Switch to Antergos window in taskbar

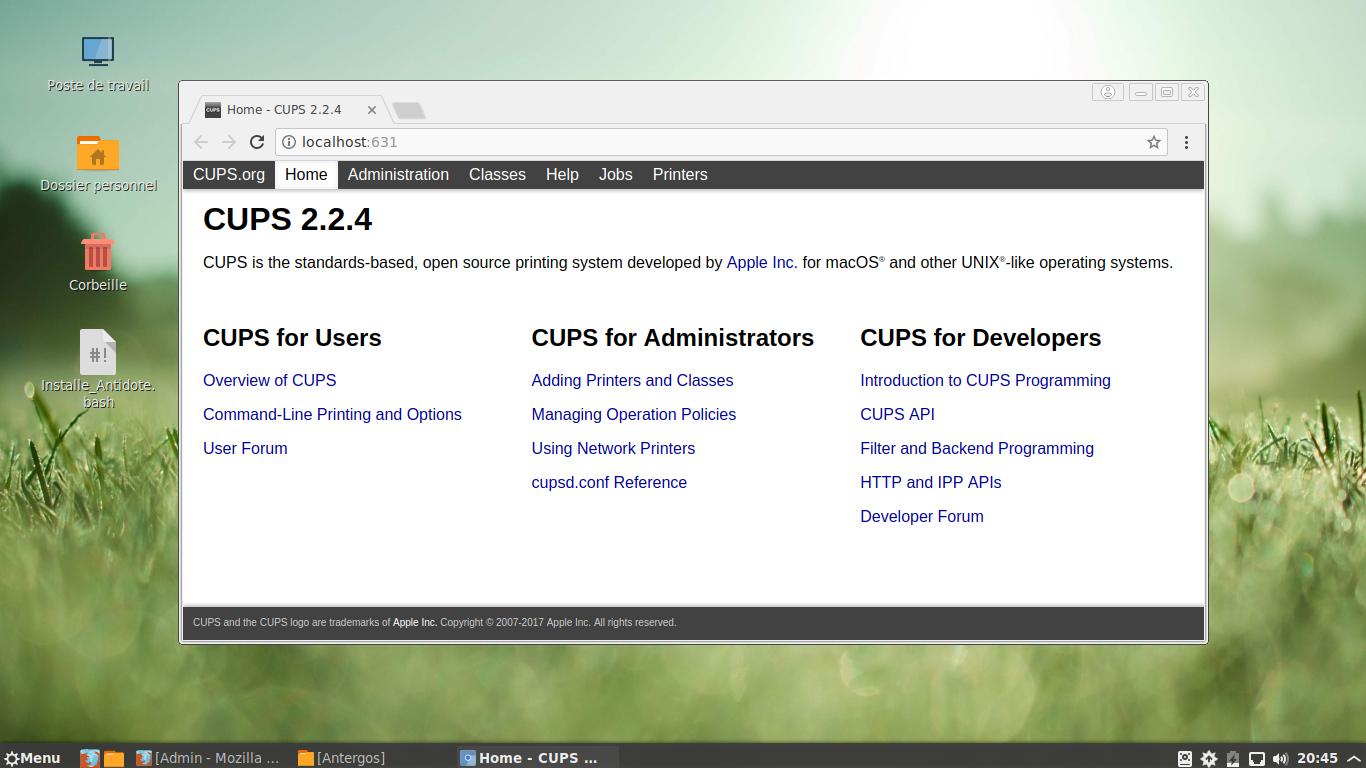pos(342,758)
